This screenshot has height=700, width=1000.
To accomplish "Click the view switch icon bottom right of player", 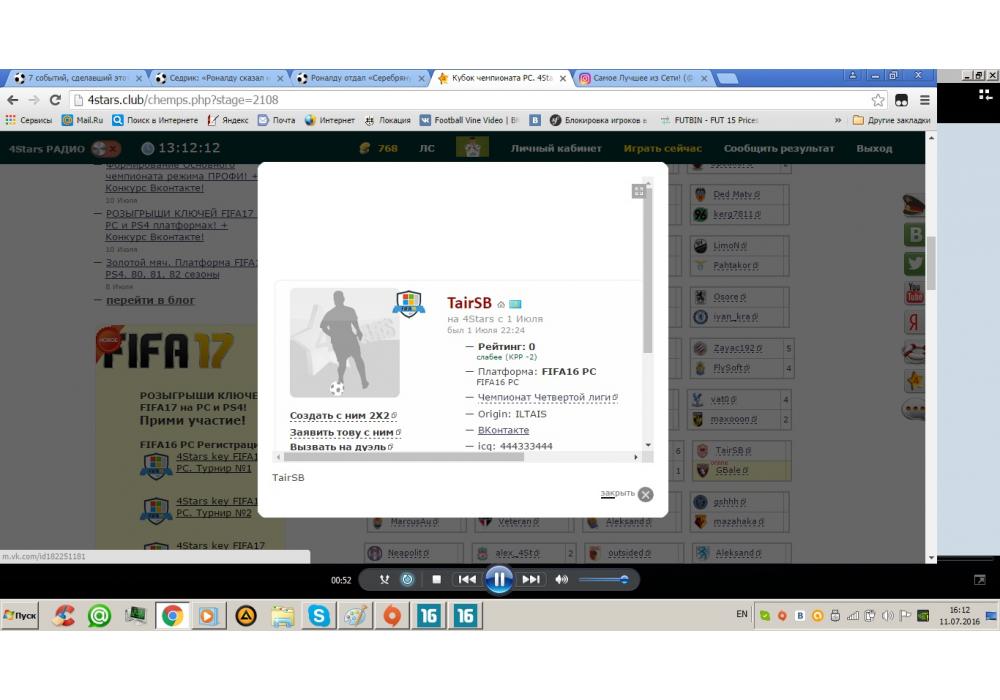I will coord(980,580).
